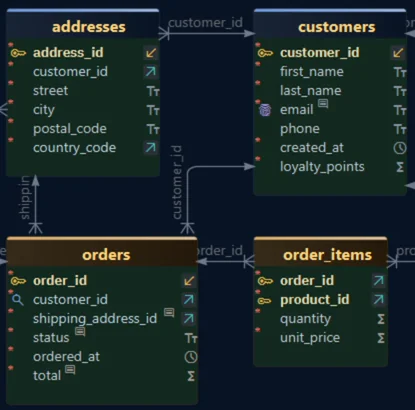Click the text type icon on postal_code row
The image size is (415, 410).
tap(153, 129)
